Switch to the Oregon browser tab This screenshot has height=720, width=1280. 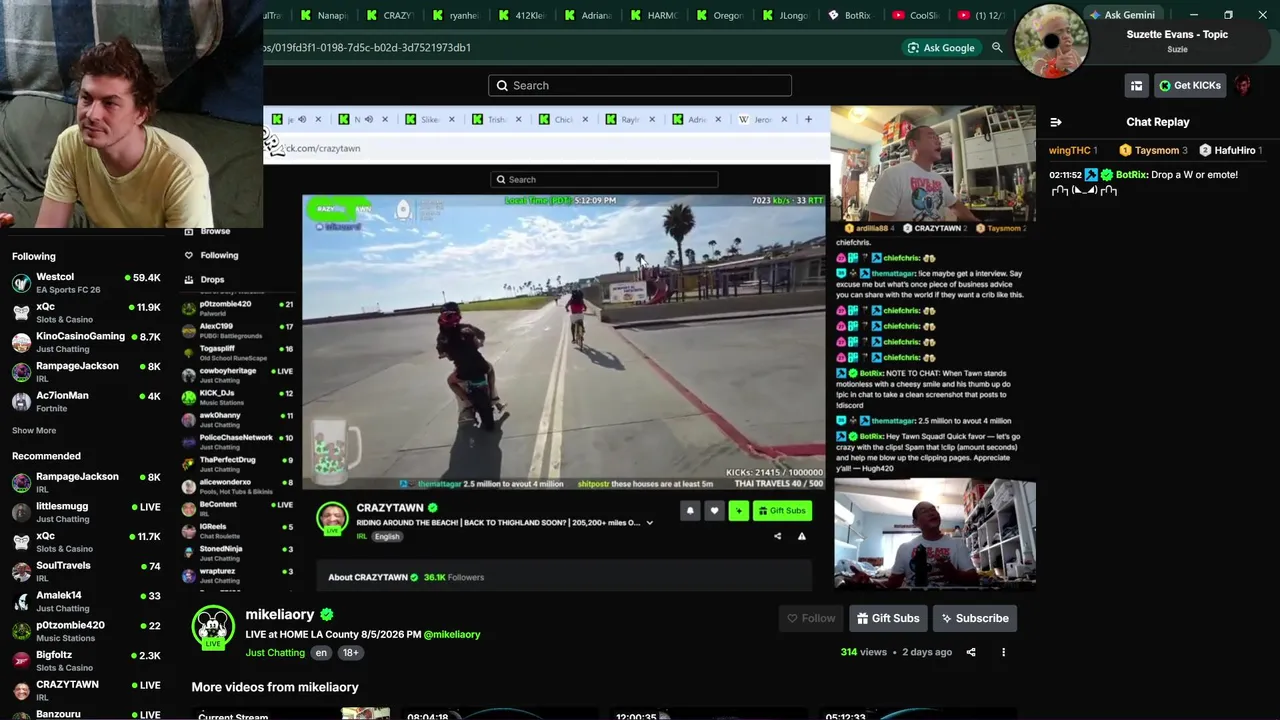(x=720, y=15)
